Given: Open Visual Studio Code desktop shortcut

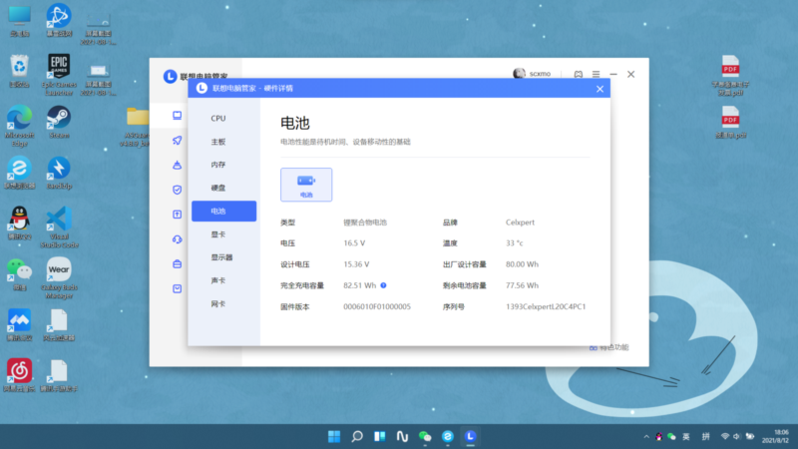Looking at the screenshot, I should tap(59, 220).
